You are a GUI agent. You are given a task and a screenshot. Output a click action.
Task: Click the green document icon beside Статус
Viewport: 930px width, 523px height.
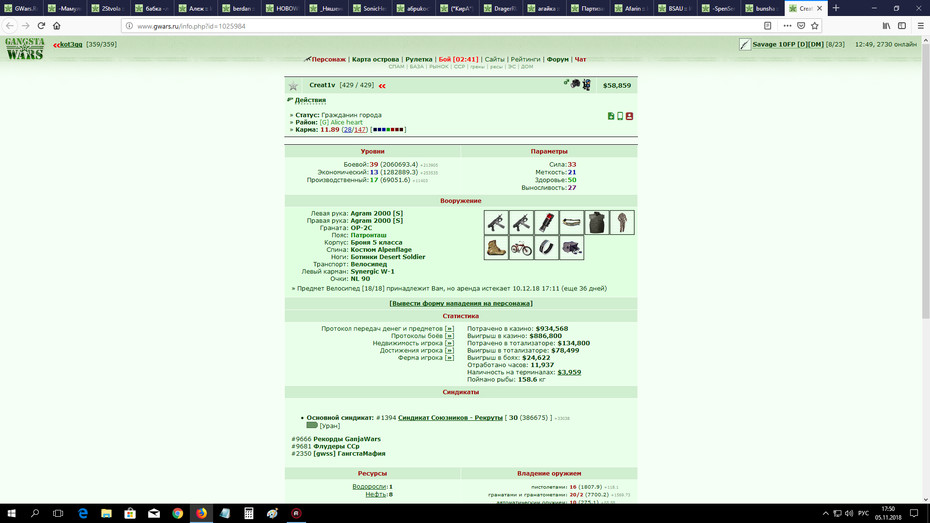(x=611, y=116)
